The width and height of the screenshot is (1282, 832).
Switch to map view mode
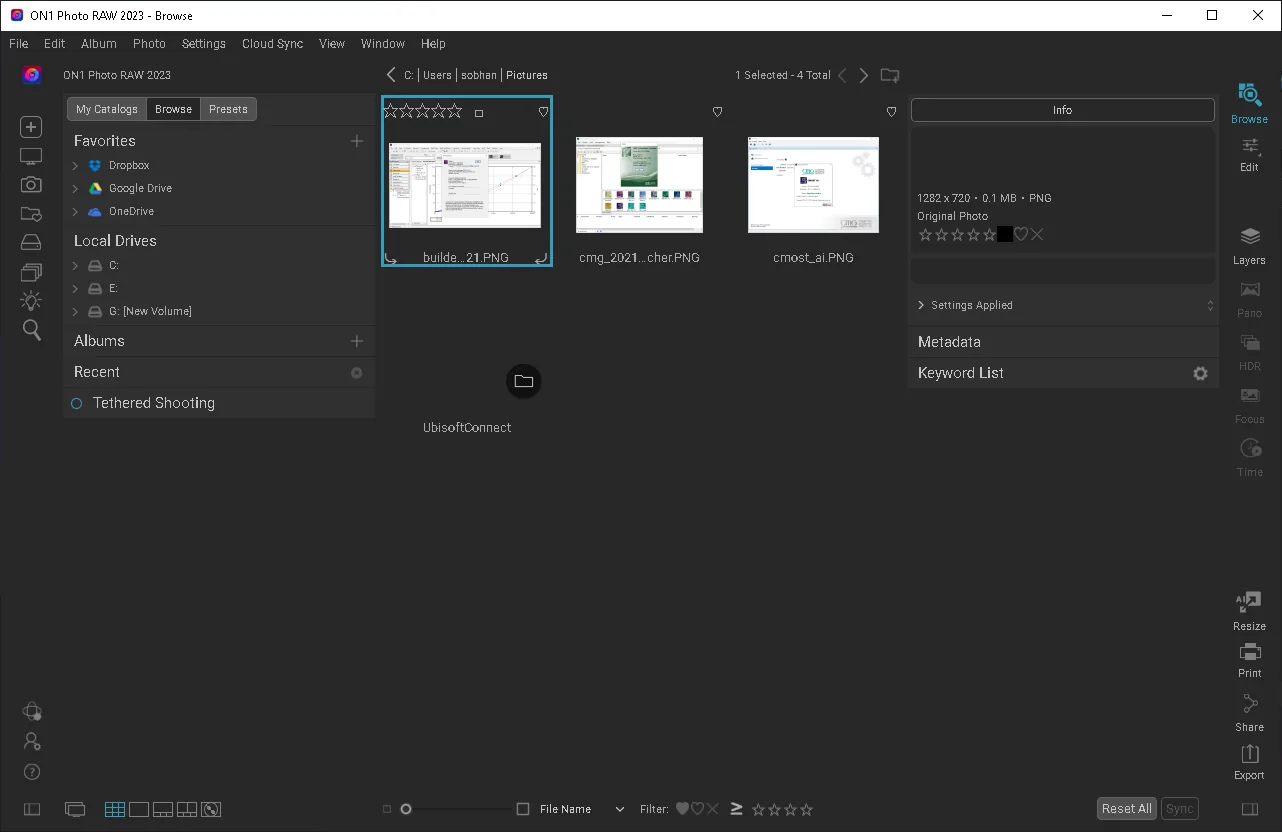point(210,809)
